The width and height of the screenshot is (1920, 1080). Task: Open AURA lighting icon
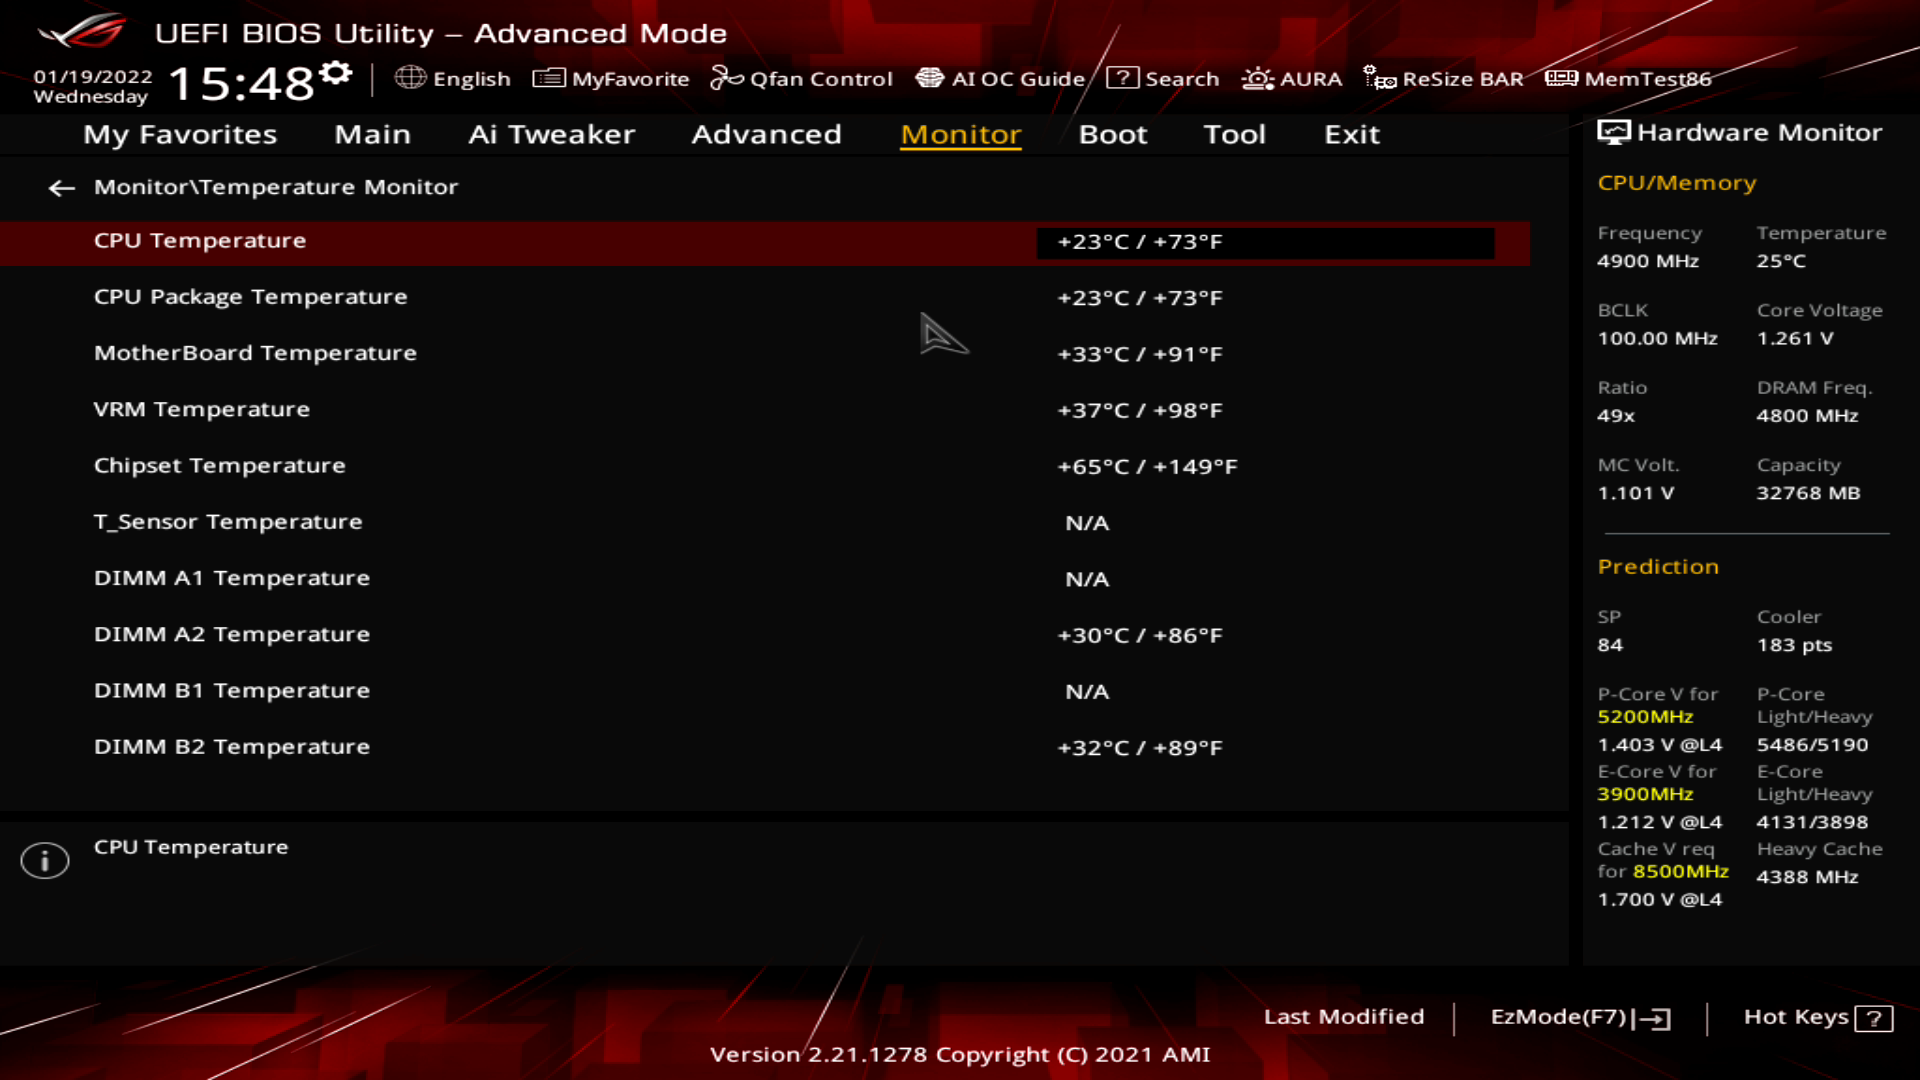tap(1257, 78)
